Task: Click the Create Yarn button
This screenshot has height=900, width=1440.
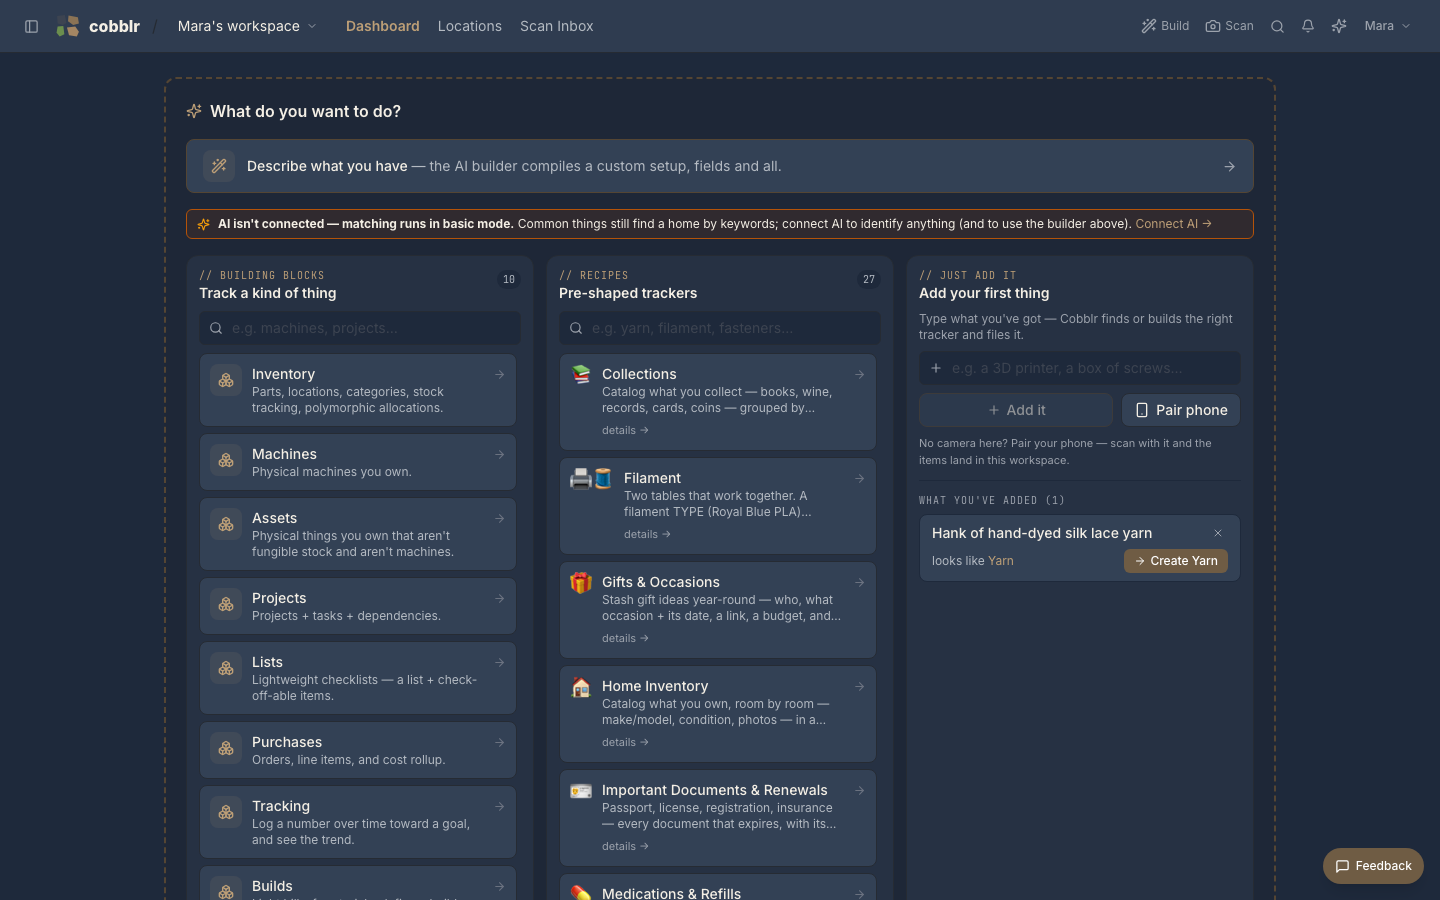Action: pos(1176,561)
